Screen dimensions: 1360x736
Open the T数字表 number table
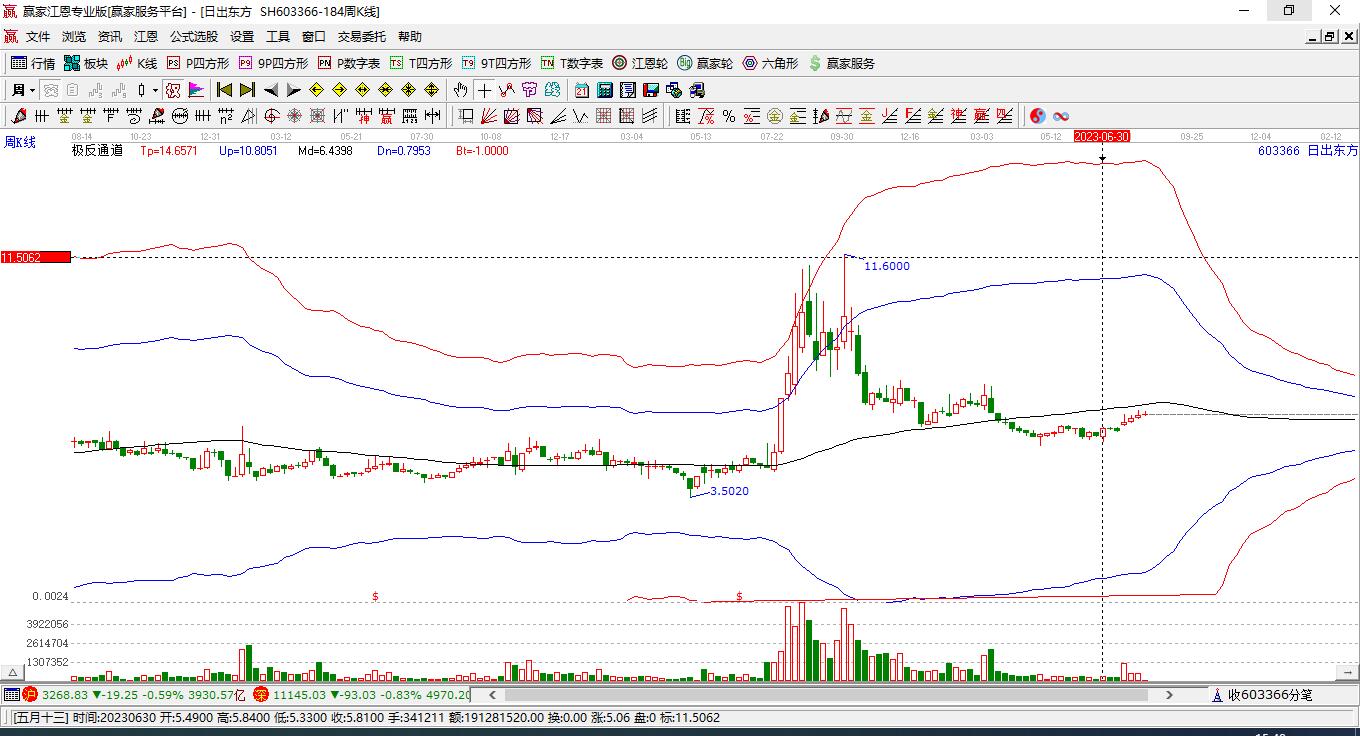click(572, 63)
